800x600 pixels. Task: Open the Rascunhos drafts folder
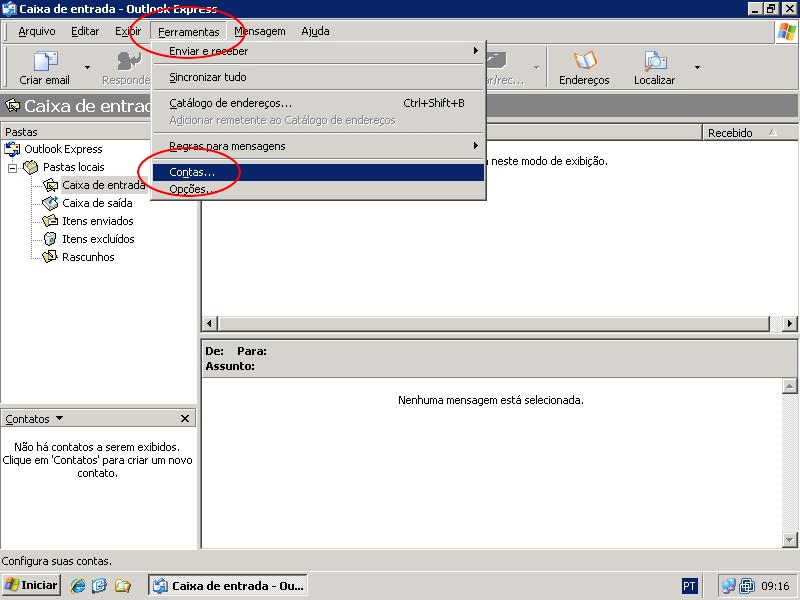coord(88,257)
